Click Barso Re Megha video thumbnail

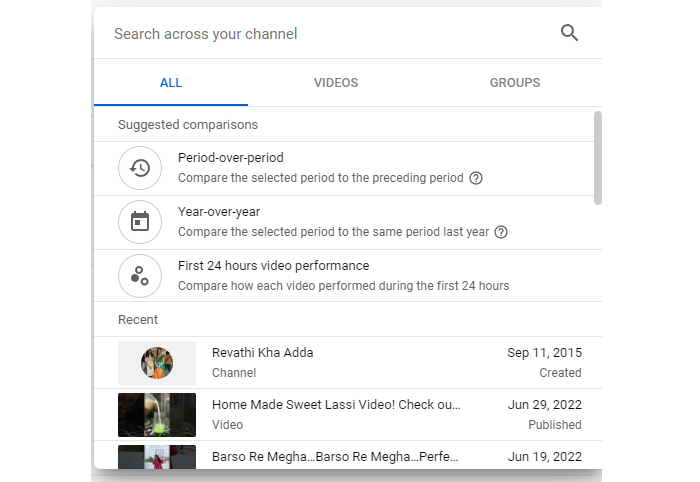157,457
